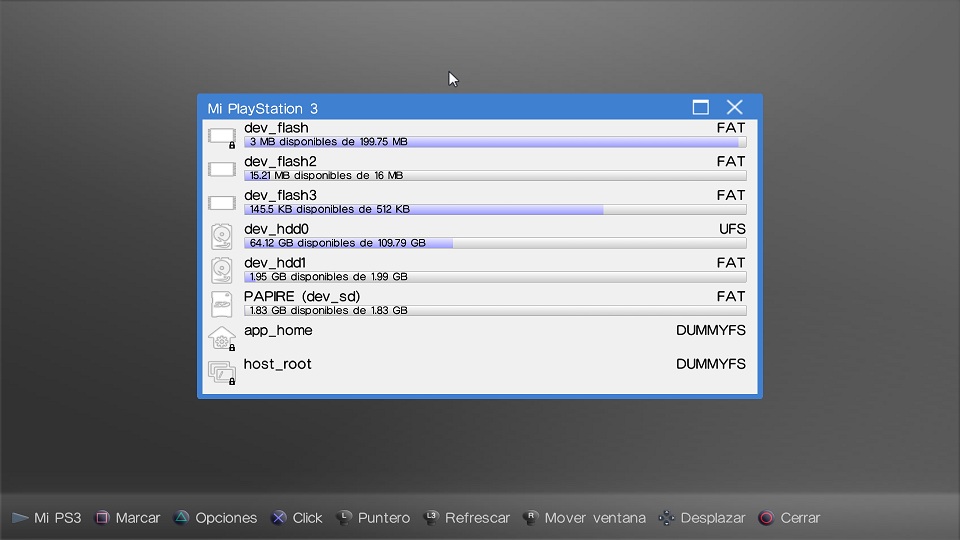
Task: Open the dev_flash drive icon
Action: click(x=222, y=137)
